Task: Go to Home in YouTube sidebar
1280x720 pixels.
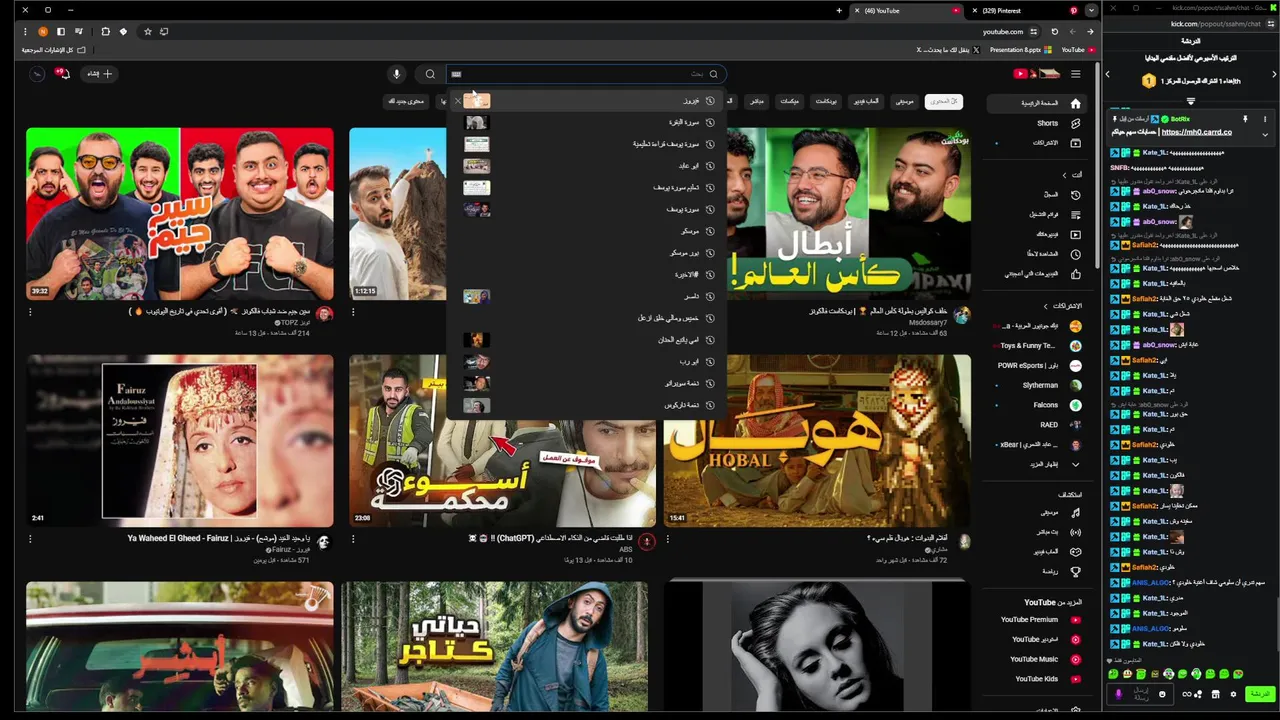Action: click(1038, 103)
